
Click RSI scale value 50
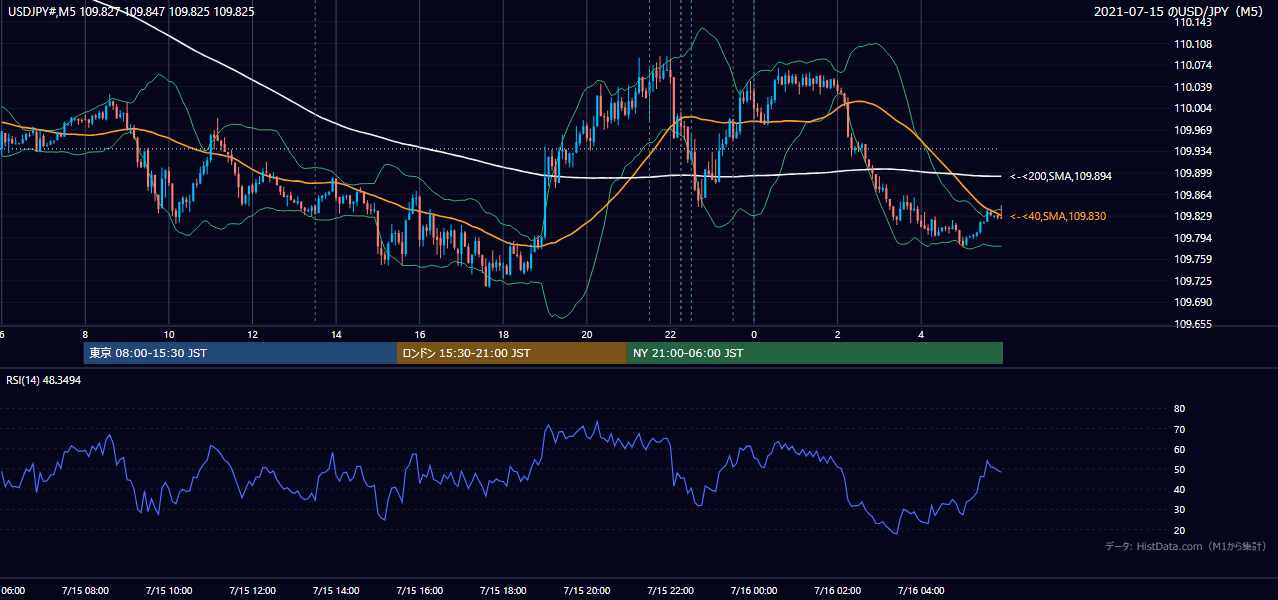tap(1179, 469)
